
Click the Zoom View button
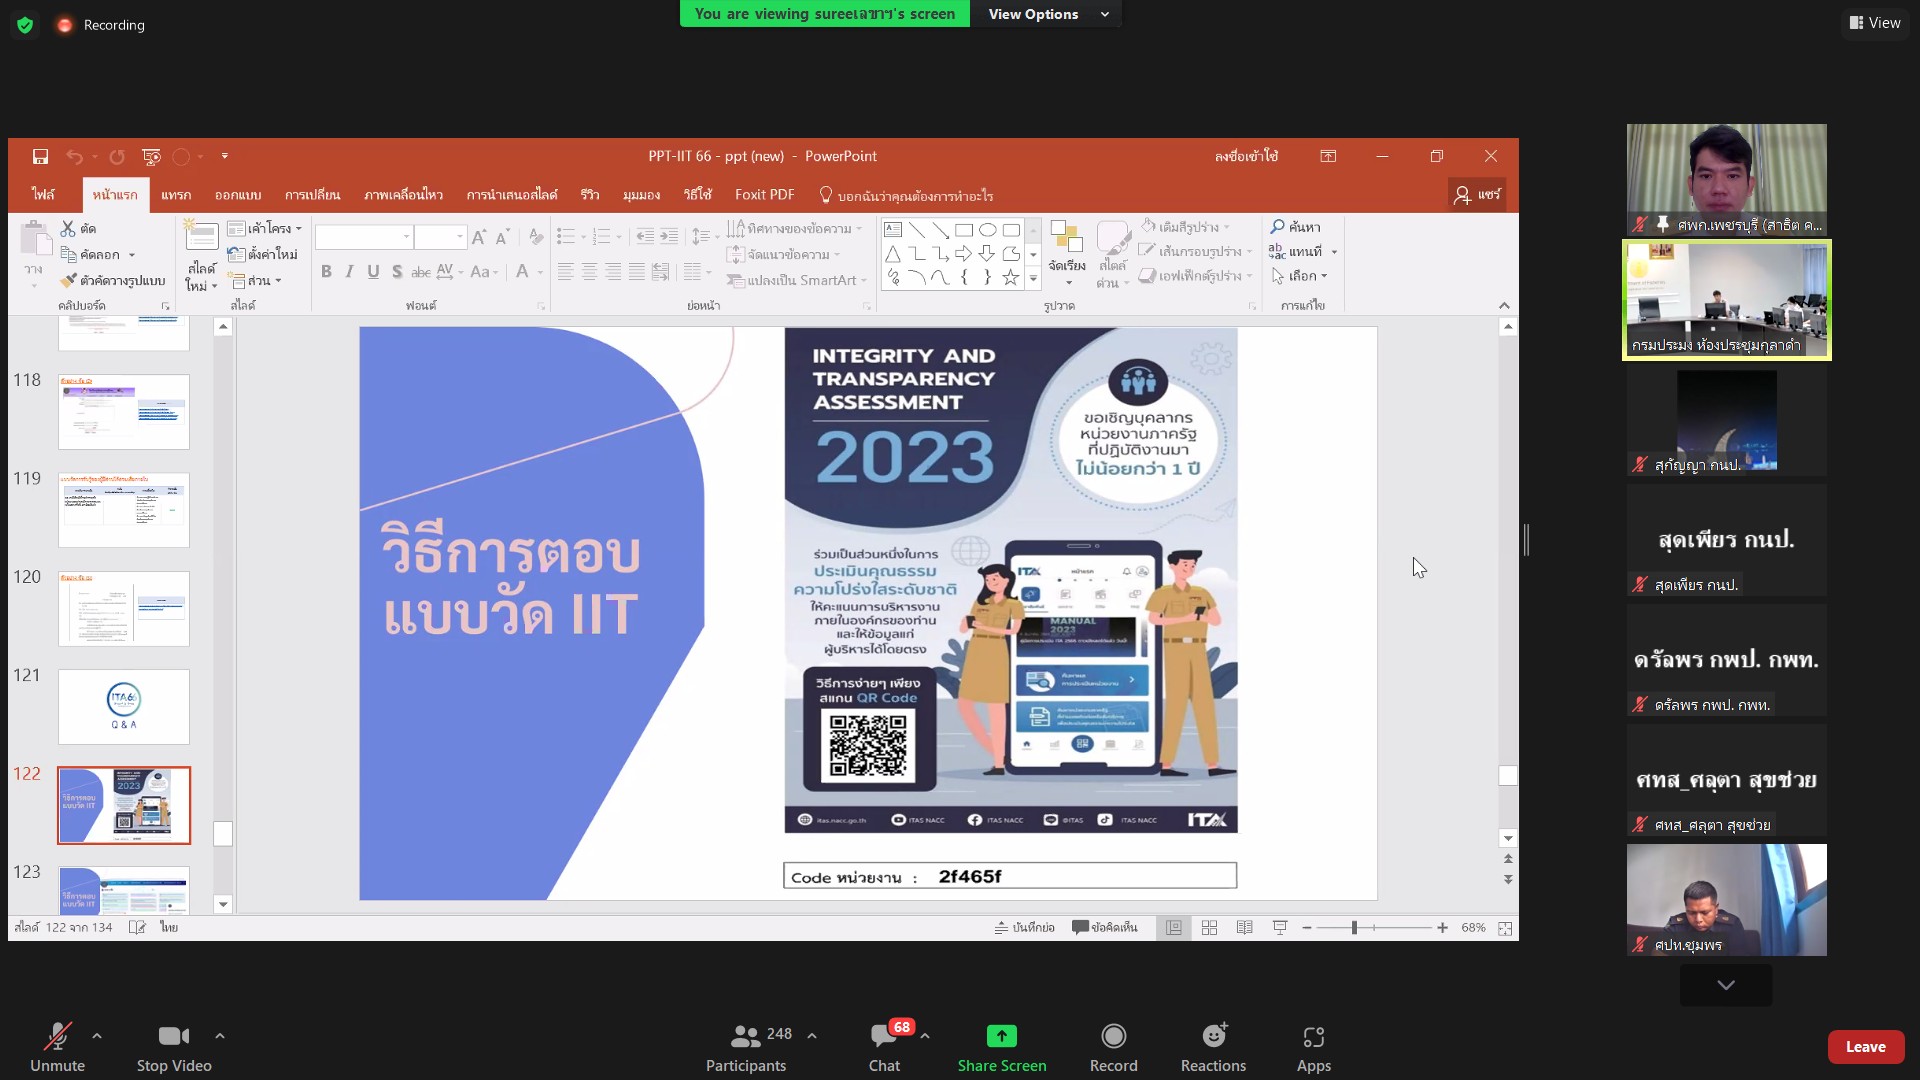1875,22
